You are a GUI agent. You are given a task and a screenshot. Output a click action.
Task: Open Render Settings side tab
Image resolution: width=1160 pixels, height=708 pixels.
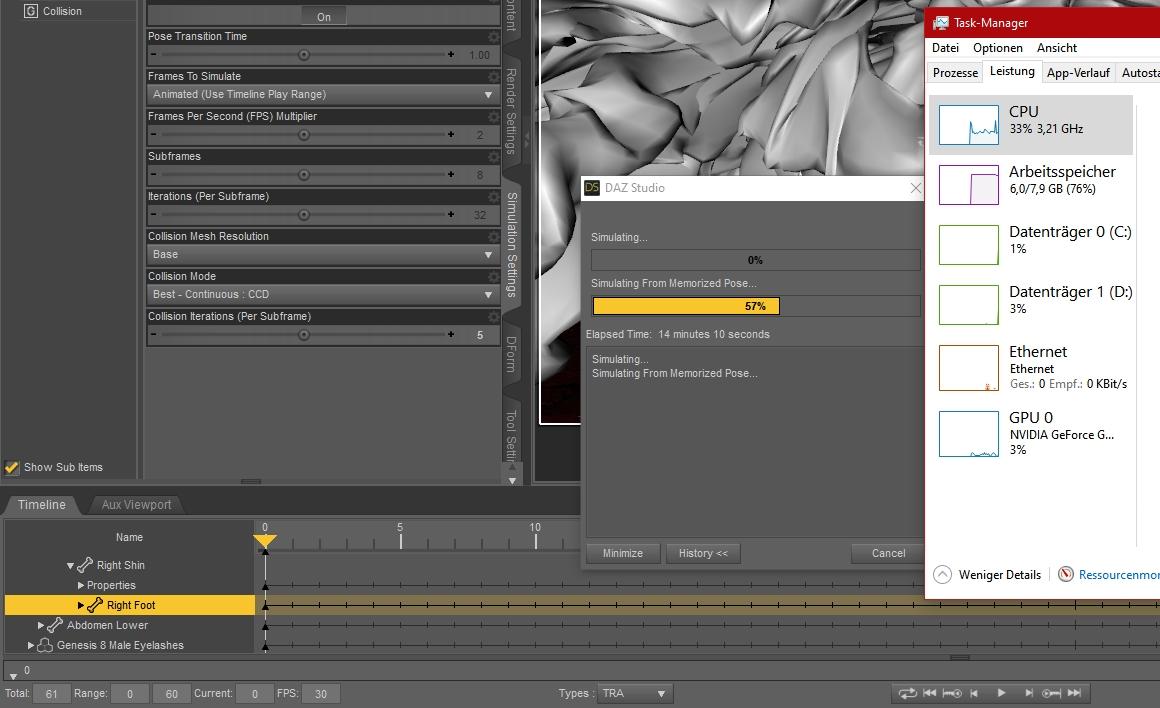(511, 111)
